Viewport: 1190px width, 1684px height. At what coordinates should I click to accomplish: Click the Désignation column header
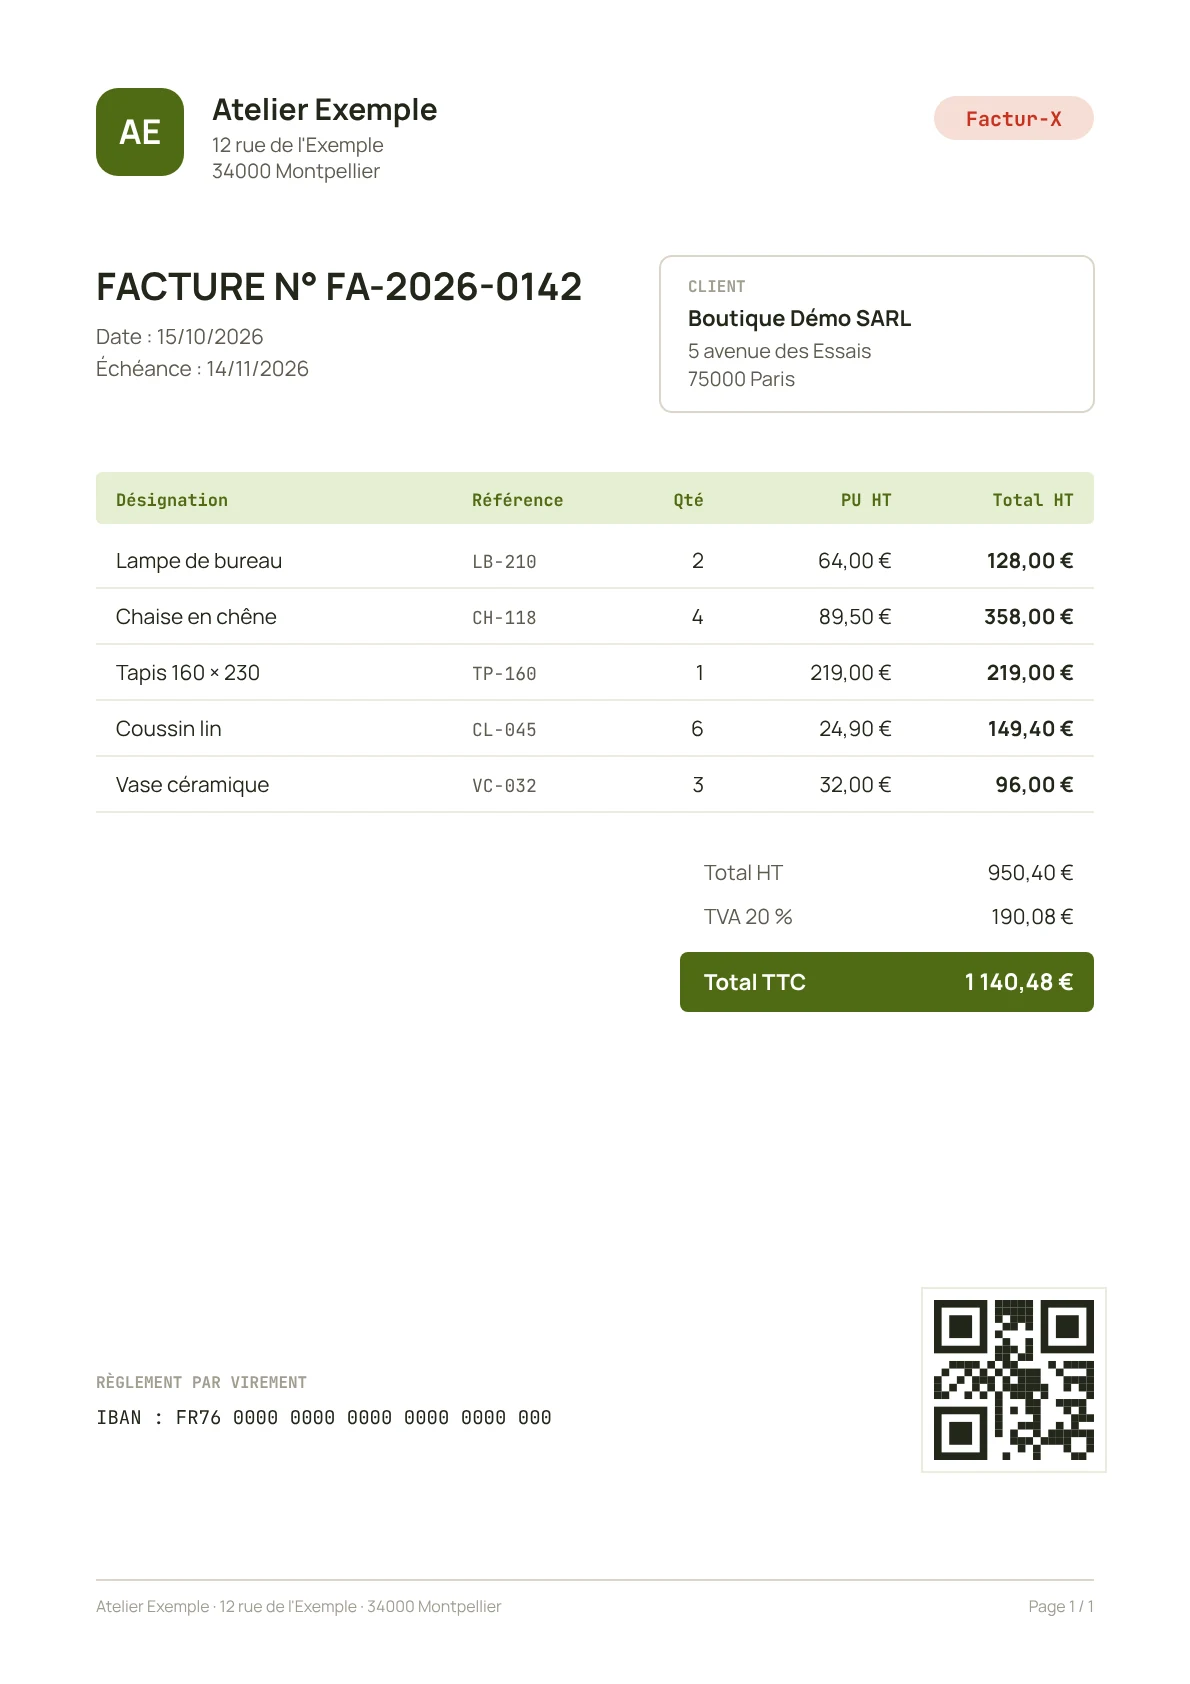tap(172, 500)
